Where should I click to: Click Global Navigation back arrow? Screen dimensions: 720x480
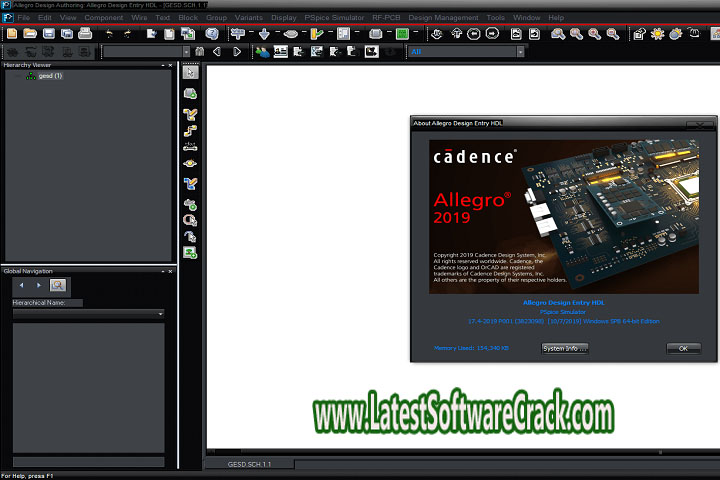tap(21, 285)
